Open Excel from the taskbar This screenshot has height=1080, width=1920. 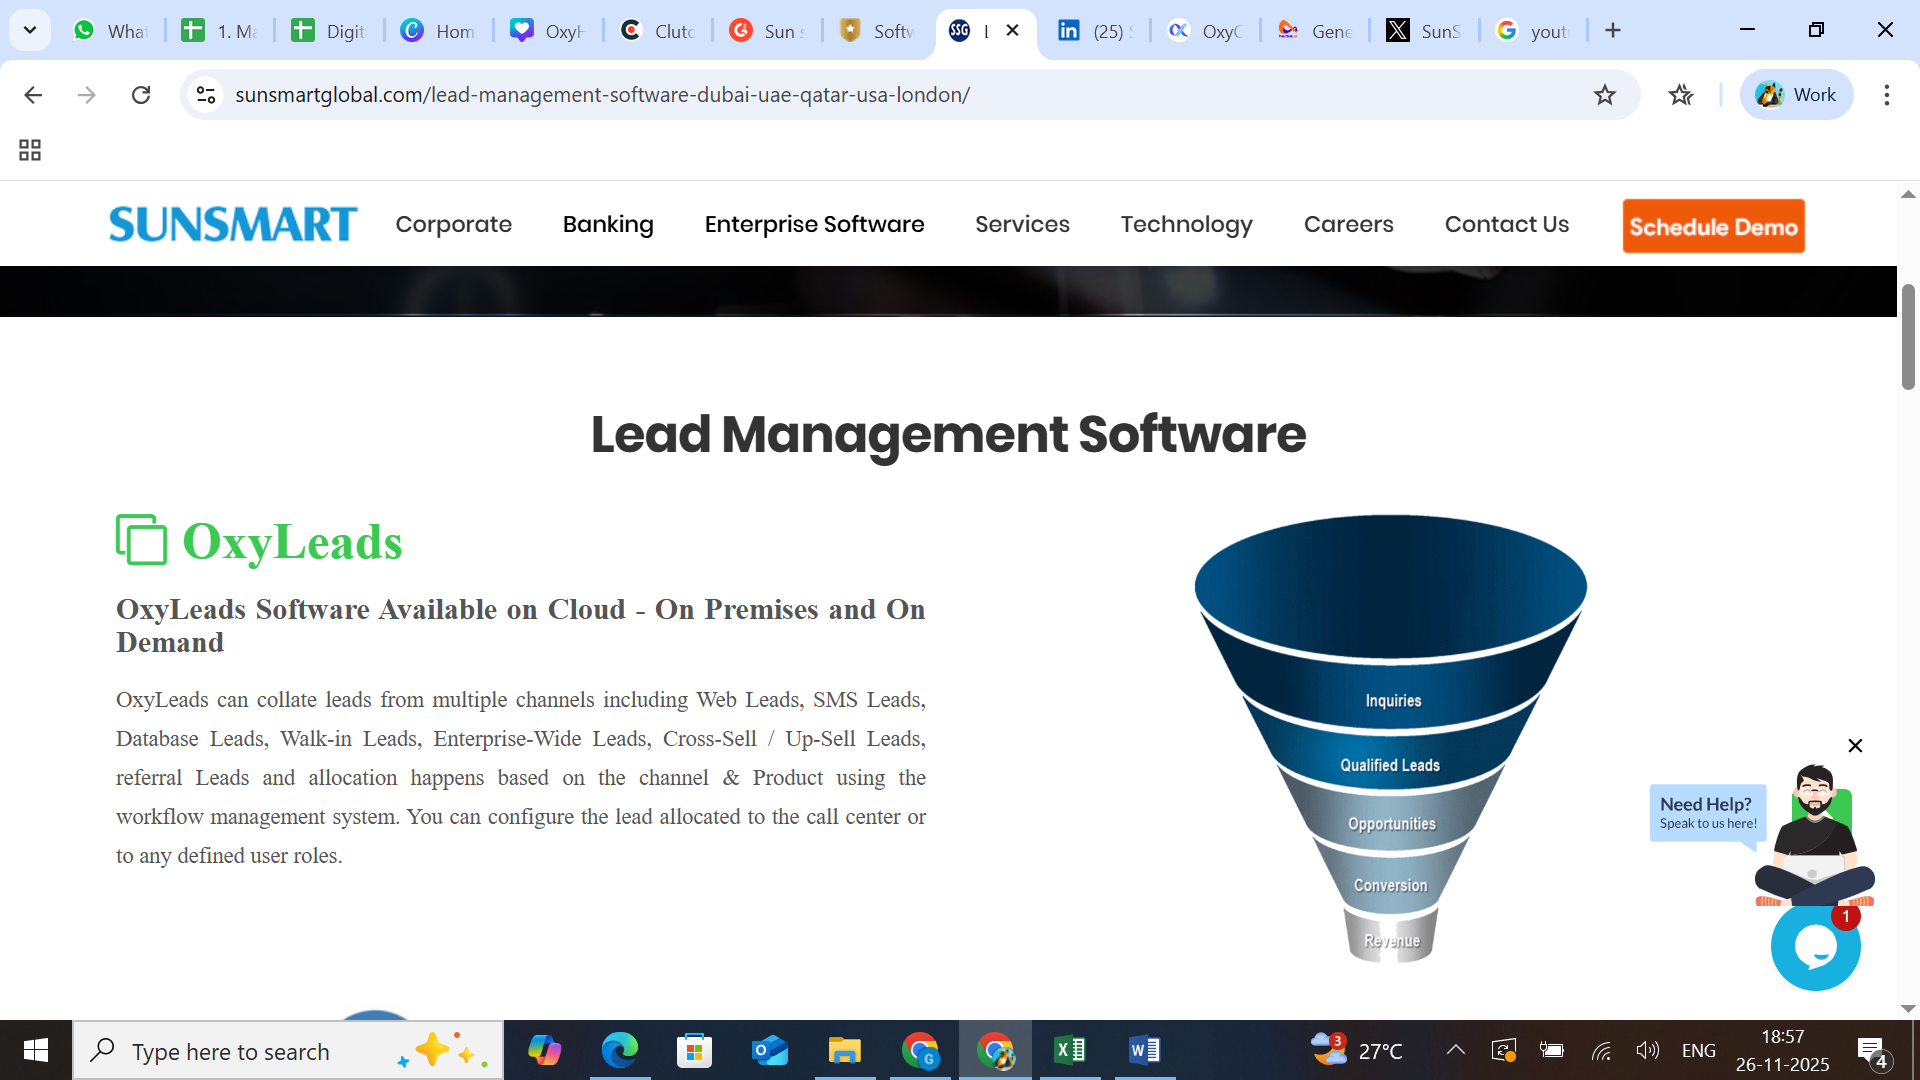pyautogui.click(x=1070, y=1050)
